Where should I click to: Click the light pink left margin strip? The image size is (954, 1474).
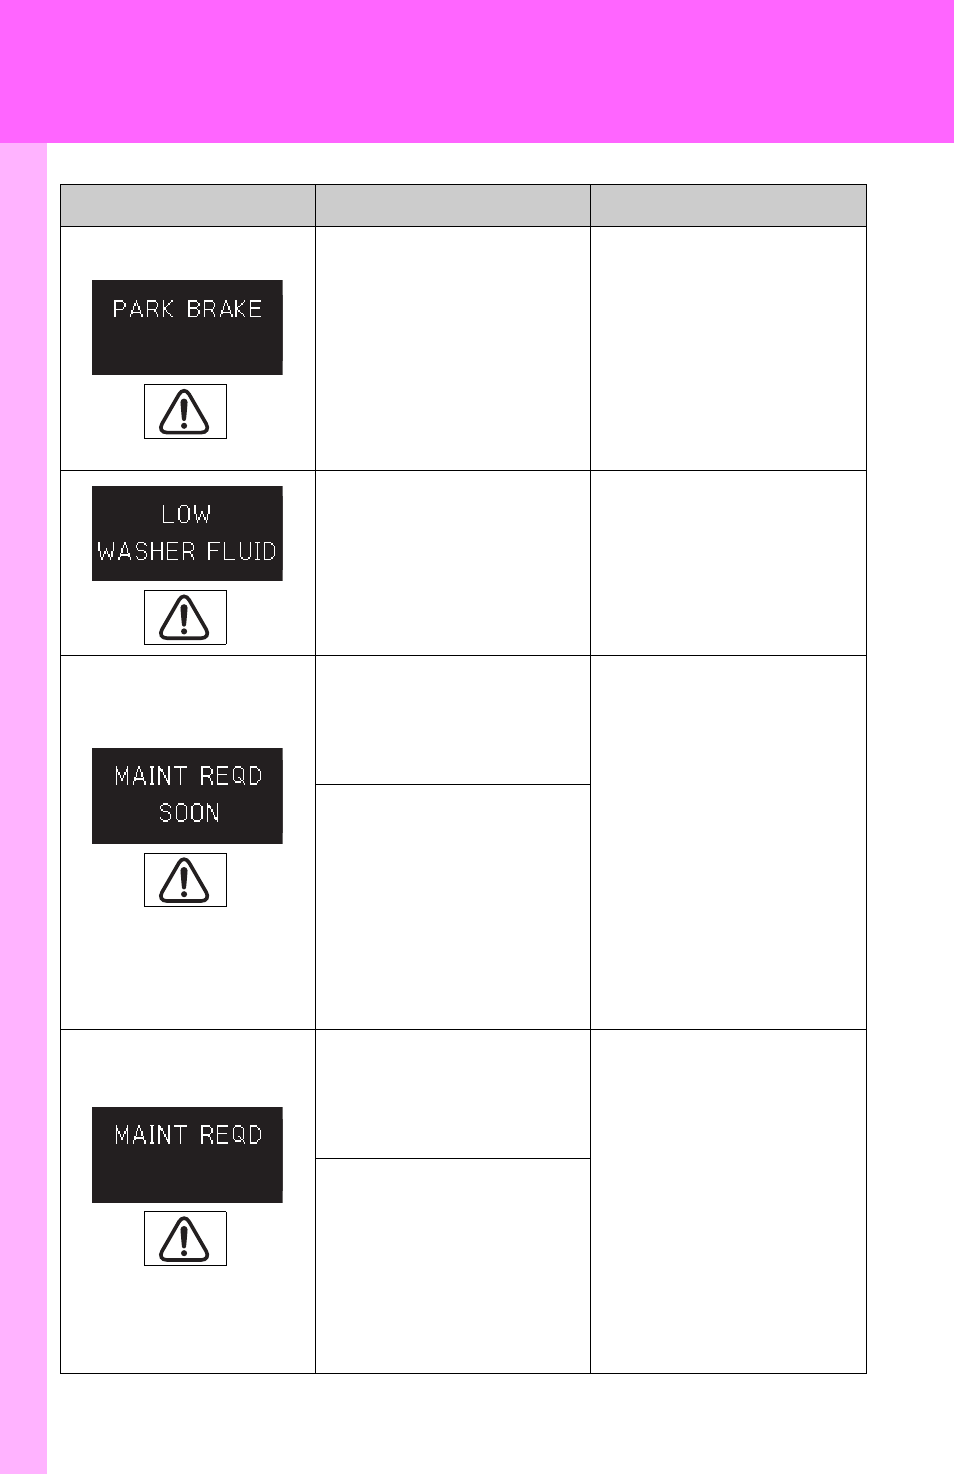(x=23, y=808)
